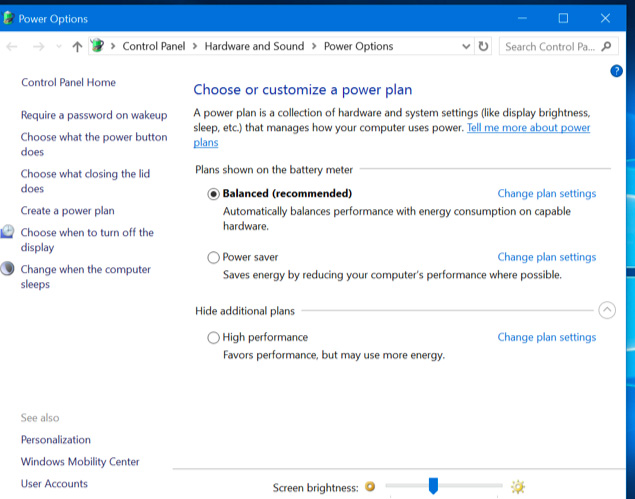Open Tell me more about power plans
Viewport: 635px width, 499px height.
point(528,128)
